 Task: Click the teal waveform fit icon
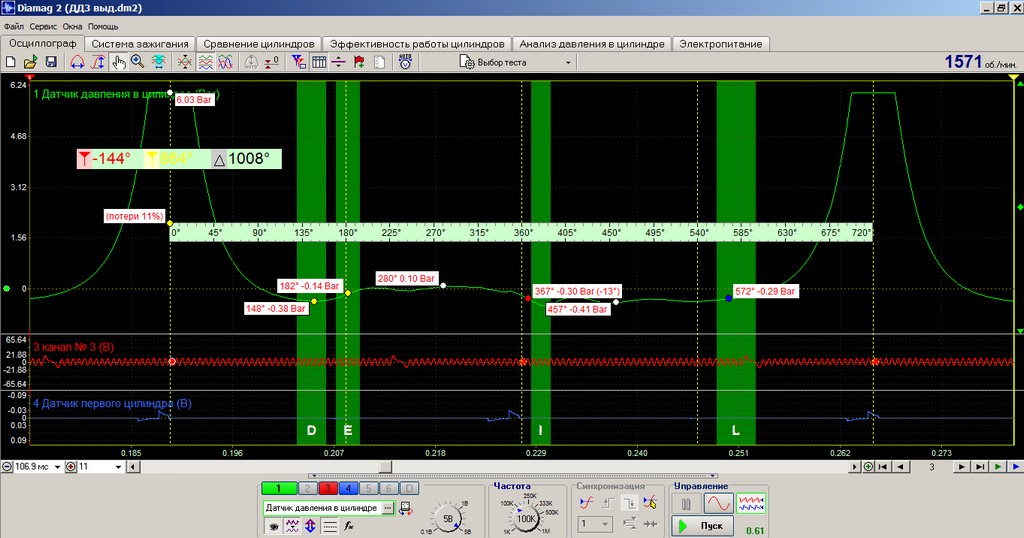click(x=158, y=62)
